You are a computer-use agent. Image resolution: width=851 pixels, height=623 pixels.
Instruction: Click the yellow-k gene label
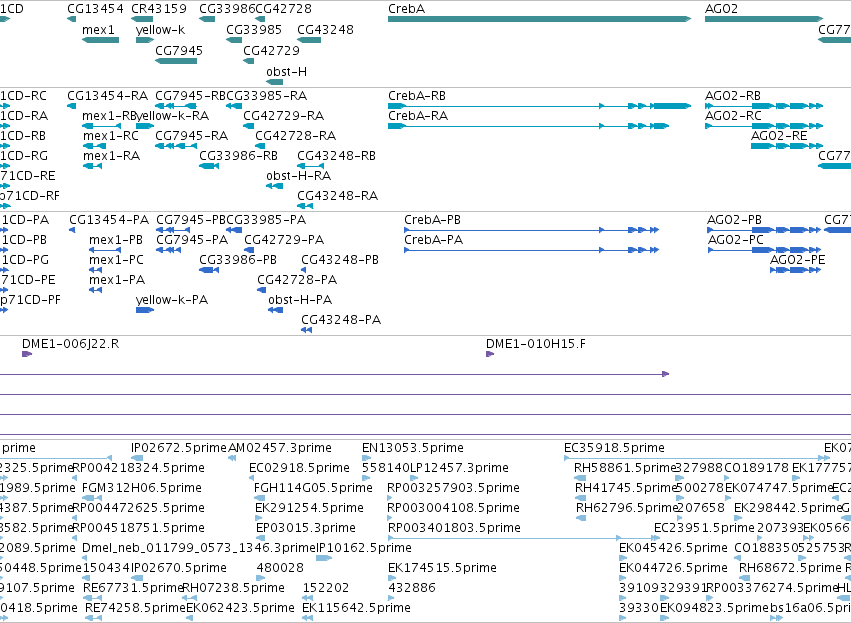[x=160, y=29]
